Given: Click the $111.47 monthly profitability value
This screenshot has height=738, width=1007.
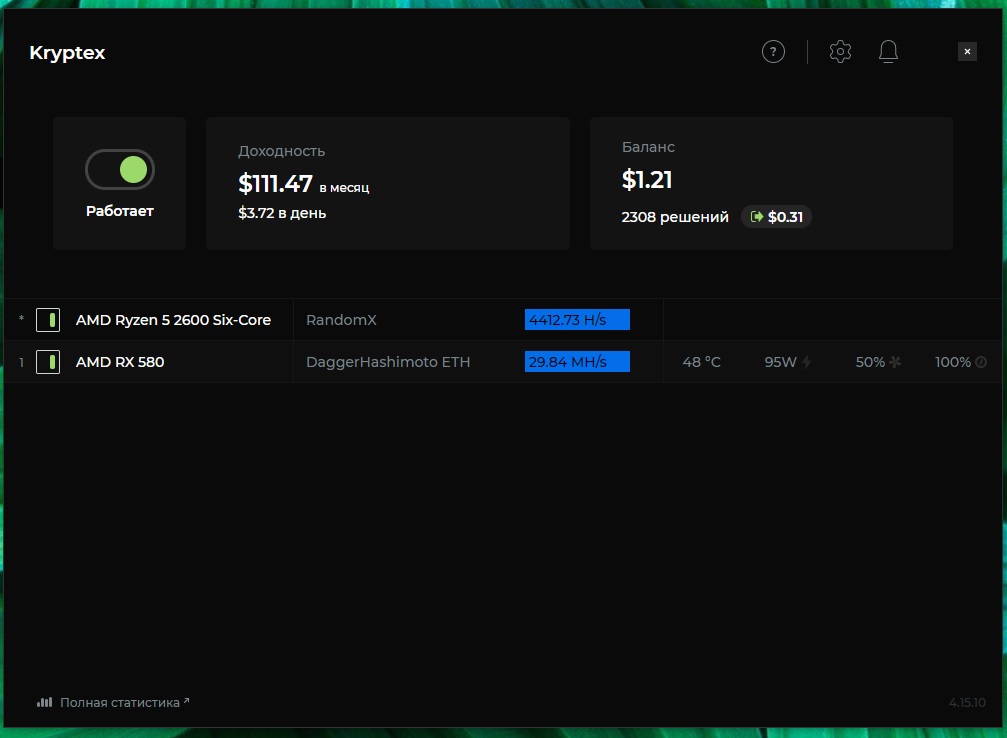Looking at the screenshot, I should click(x=276, y=184).
